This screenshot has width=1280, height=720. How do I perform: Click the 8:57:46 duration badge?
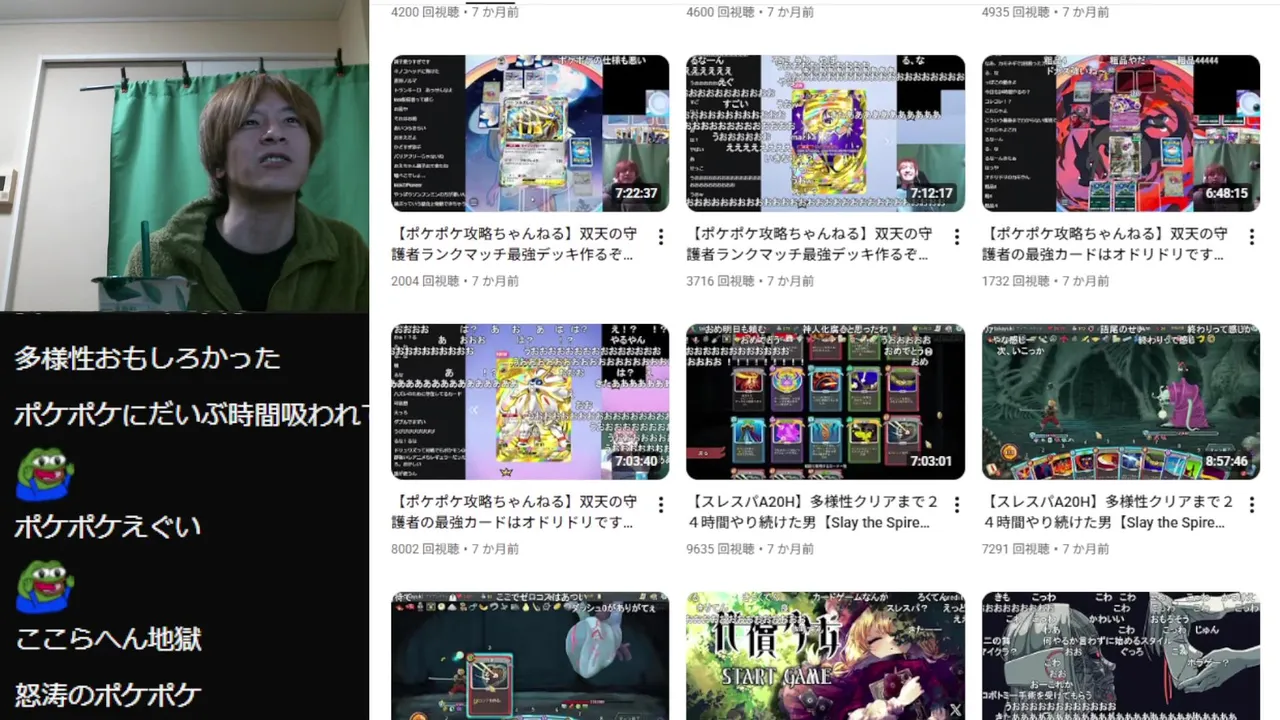click(1227, 461)
